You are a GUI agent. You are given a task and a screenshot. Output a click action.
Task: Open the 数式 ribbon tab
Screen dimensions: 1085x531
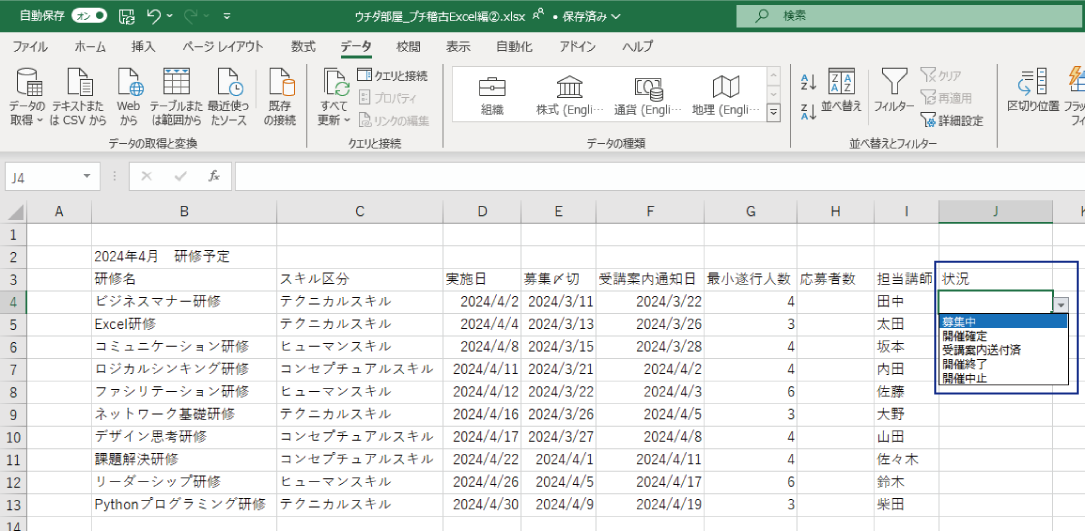point(303,47)
